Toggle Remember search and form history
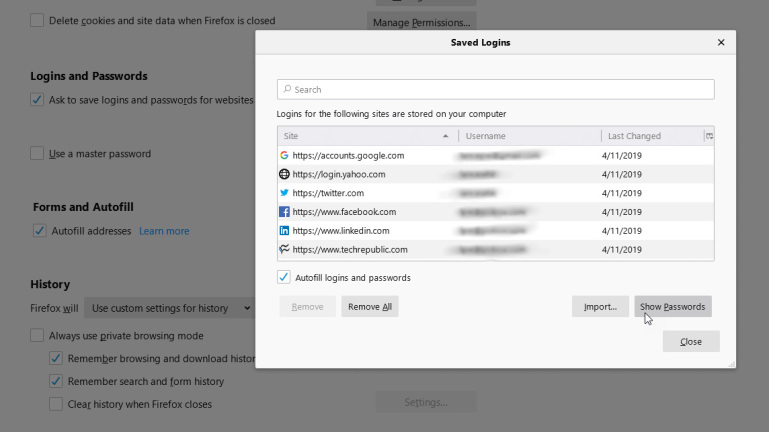 [x=56, y=381]
